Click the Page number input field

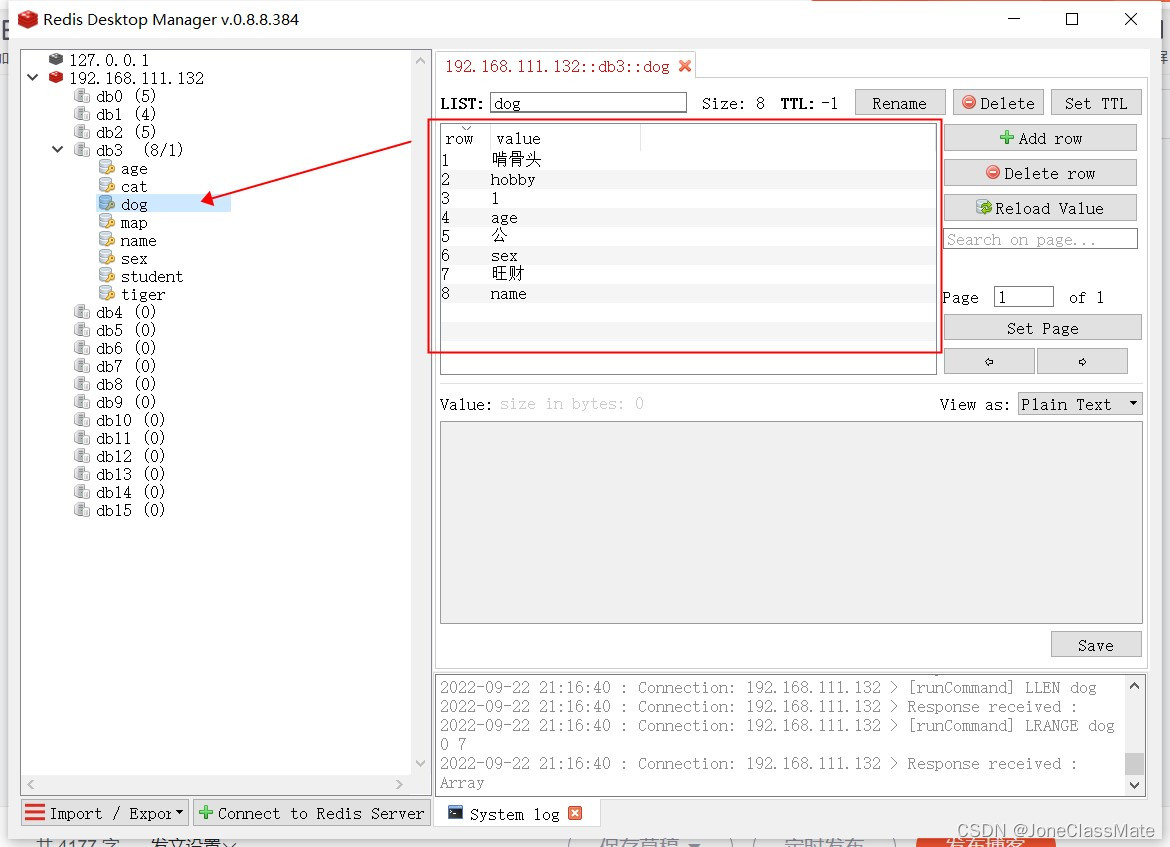(x=1024, y=297)
